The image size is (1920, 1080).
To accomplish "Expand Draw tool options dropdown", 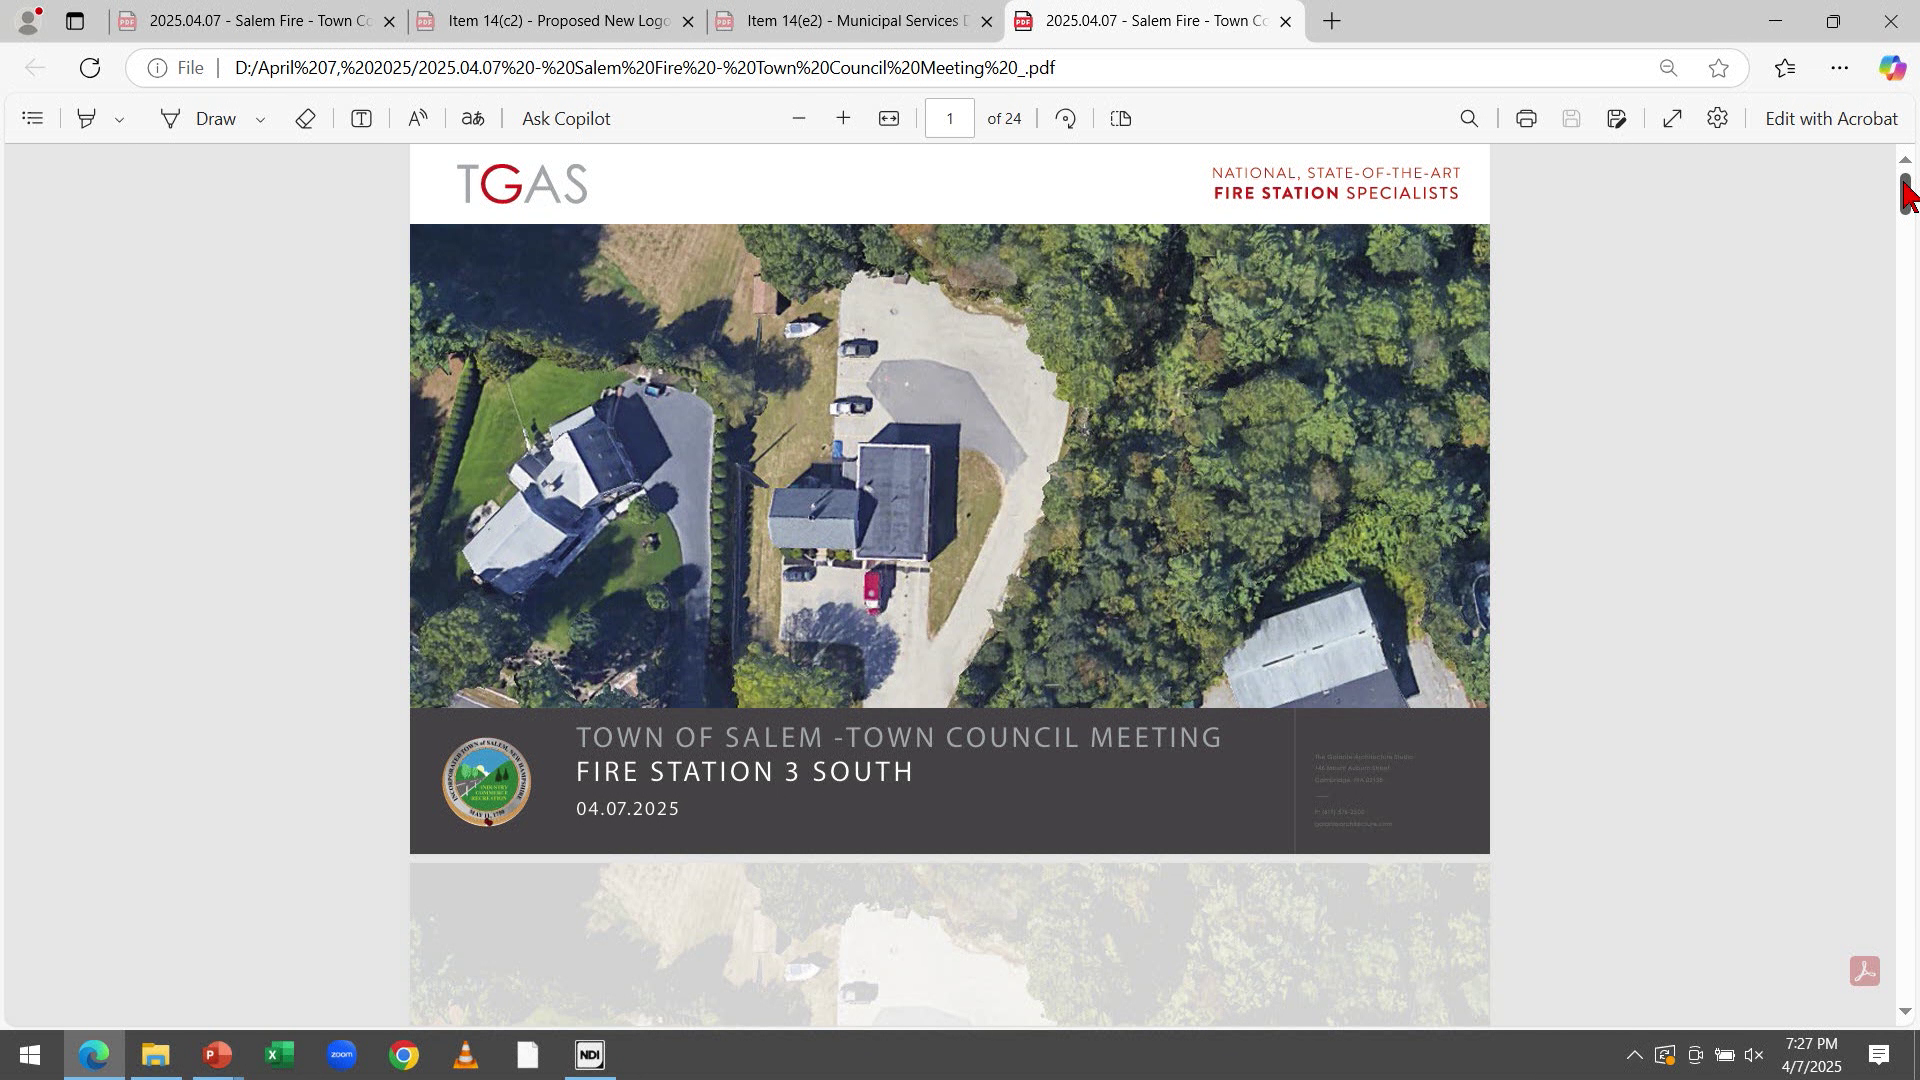I will pyautogui.click(x=260, y=119).
